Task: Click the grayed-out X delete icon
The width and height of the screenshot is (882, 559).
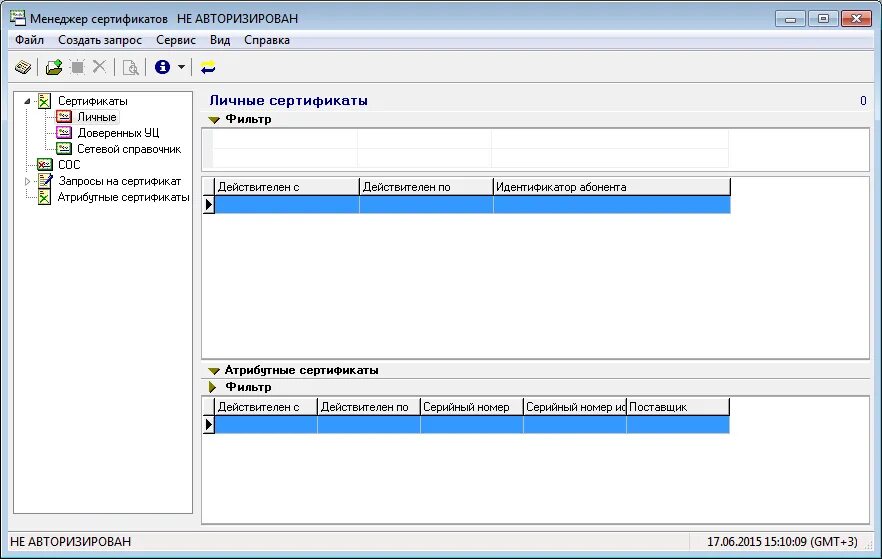Action: tap(99, 67)
